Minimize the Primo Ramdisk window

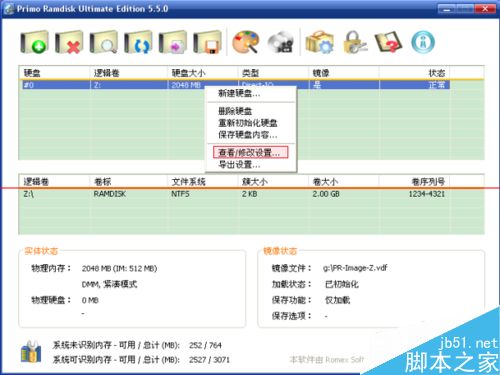(447, 9)
